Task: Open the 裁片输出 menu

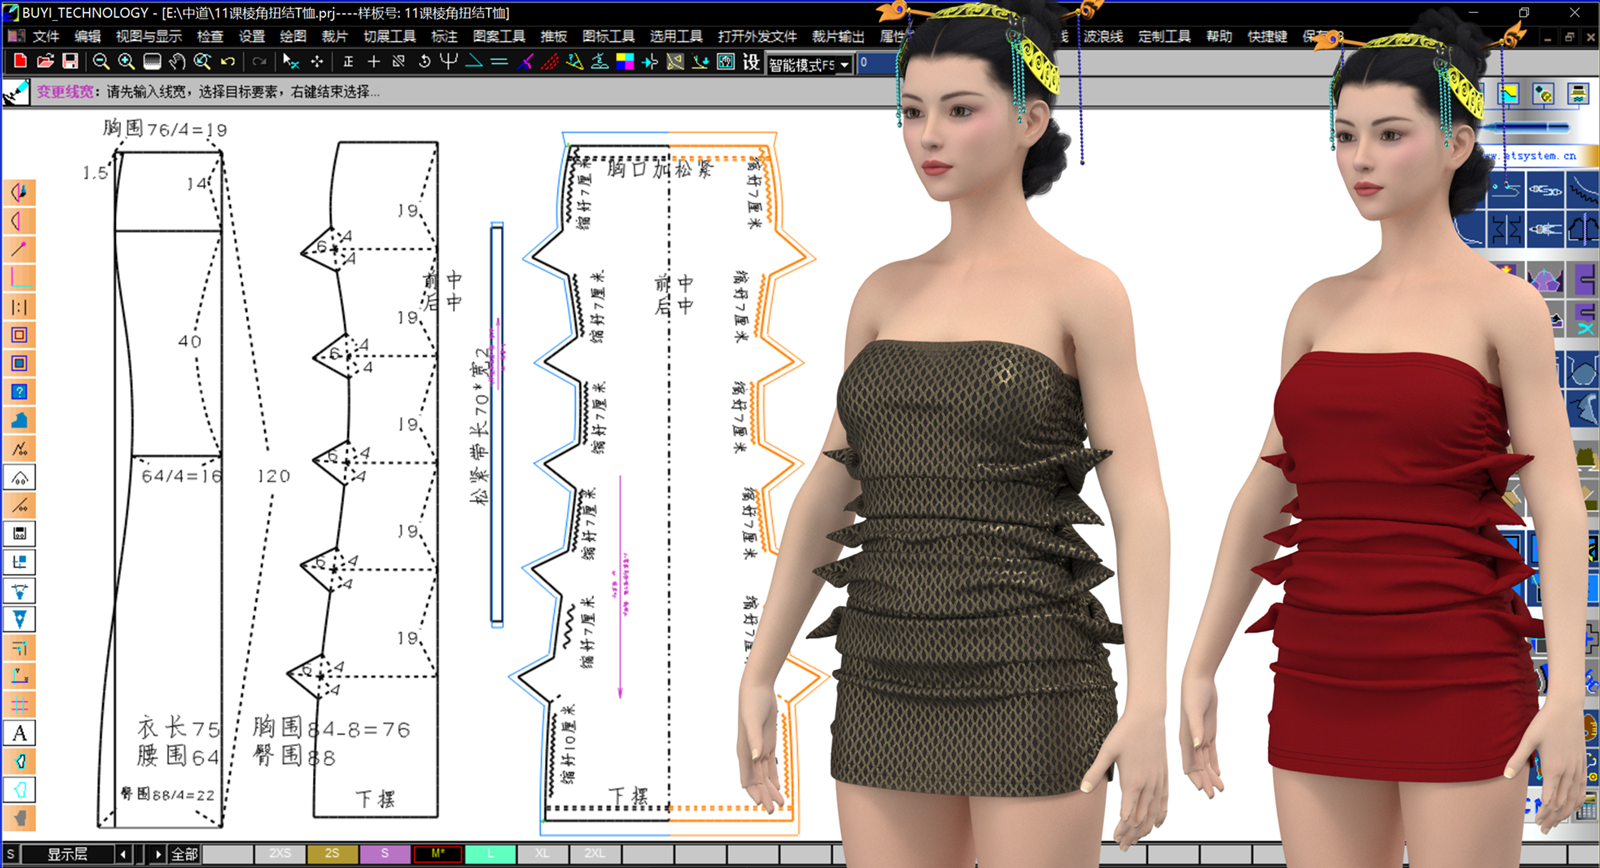Action: [838, 36]
